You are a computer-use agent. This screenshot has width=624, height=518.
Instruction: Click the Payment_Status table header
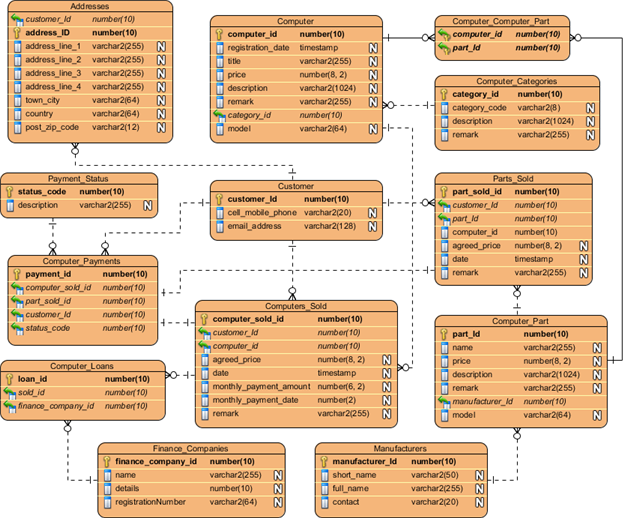pyautogui.click(x=78, y=179)
